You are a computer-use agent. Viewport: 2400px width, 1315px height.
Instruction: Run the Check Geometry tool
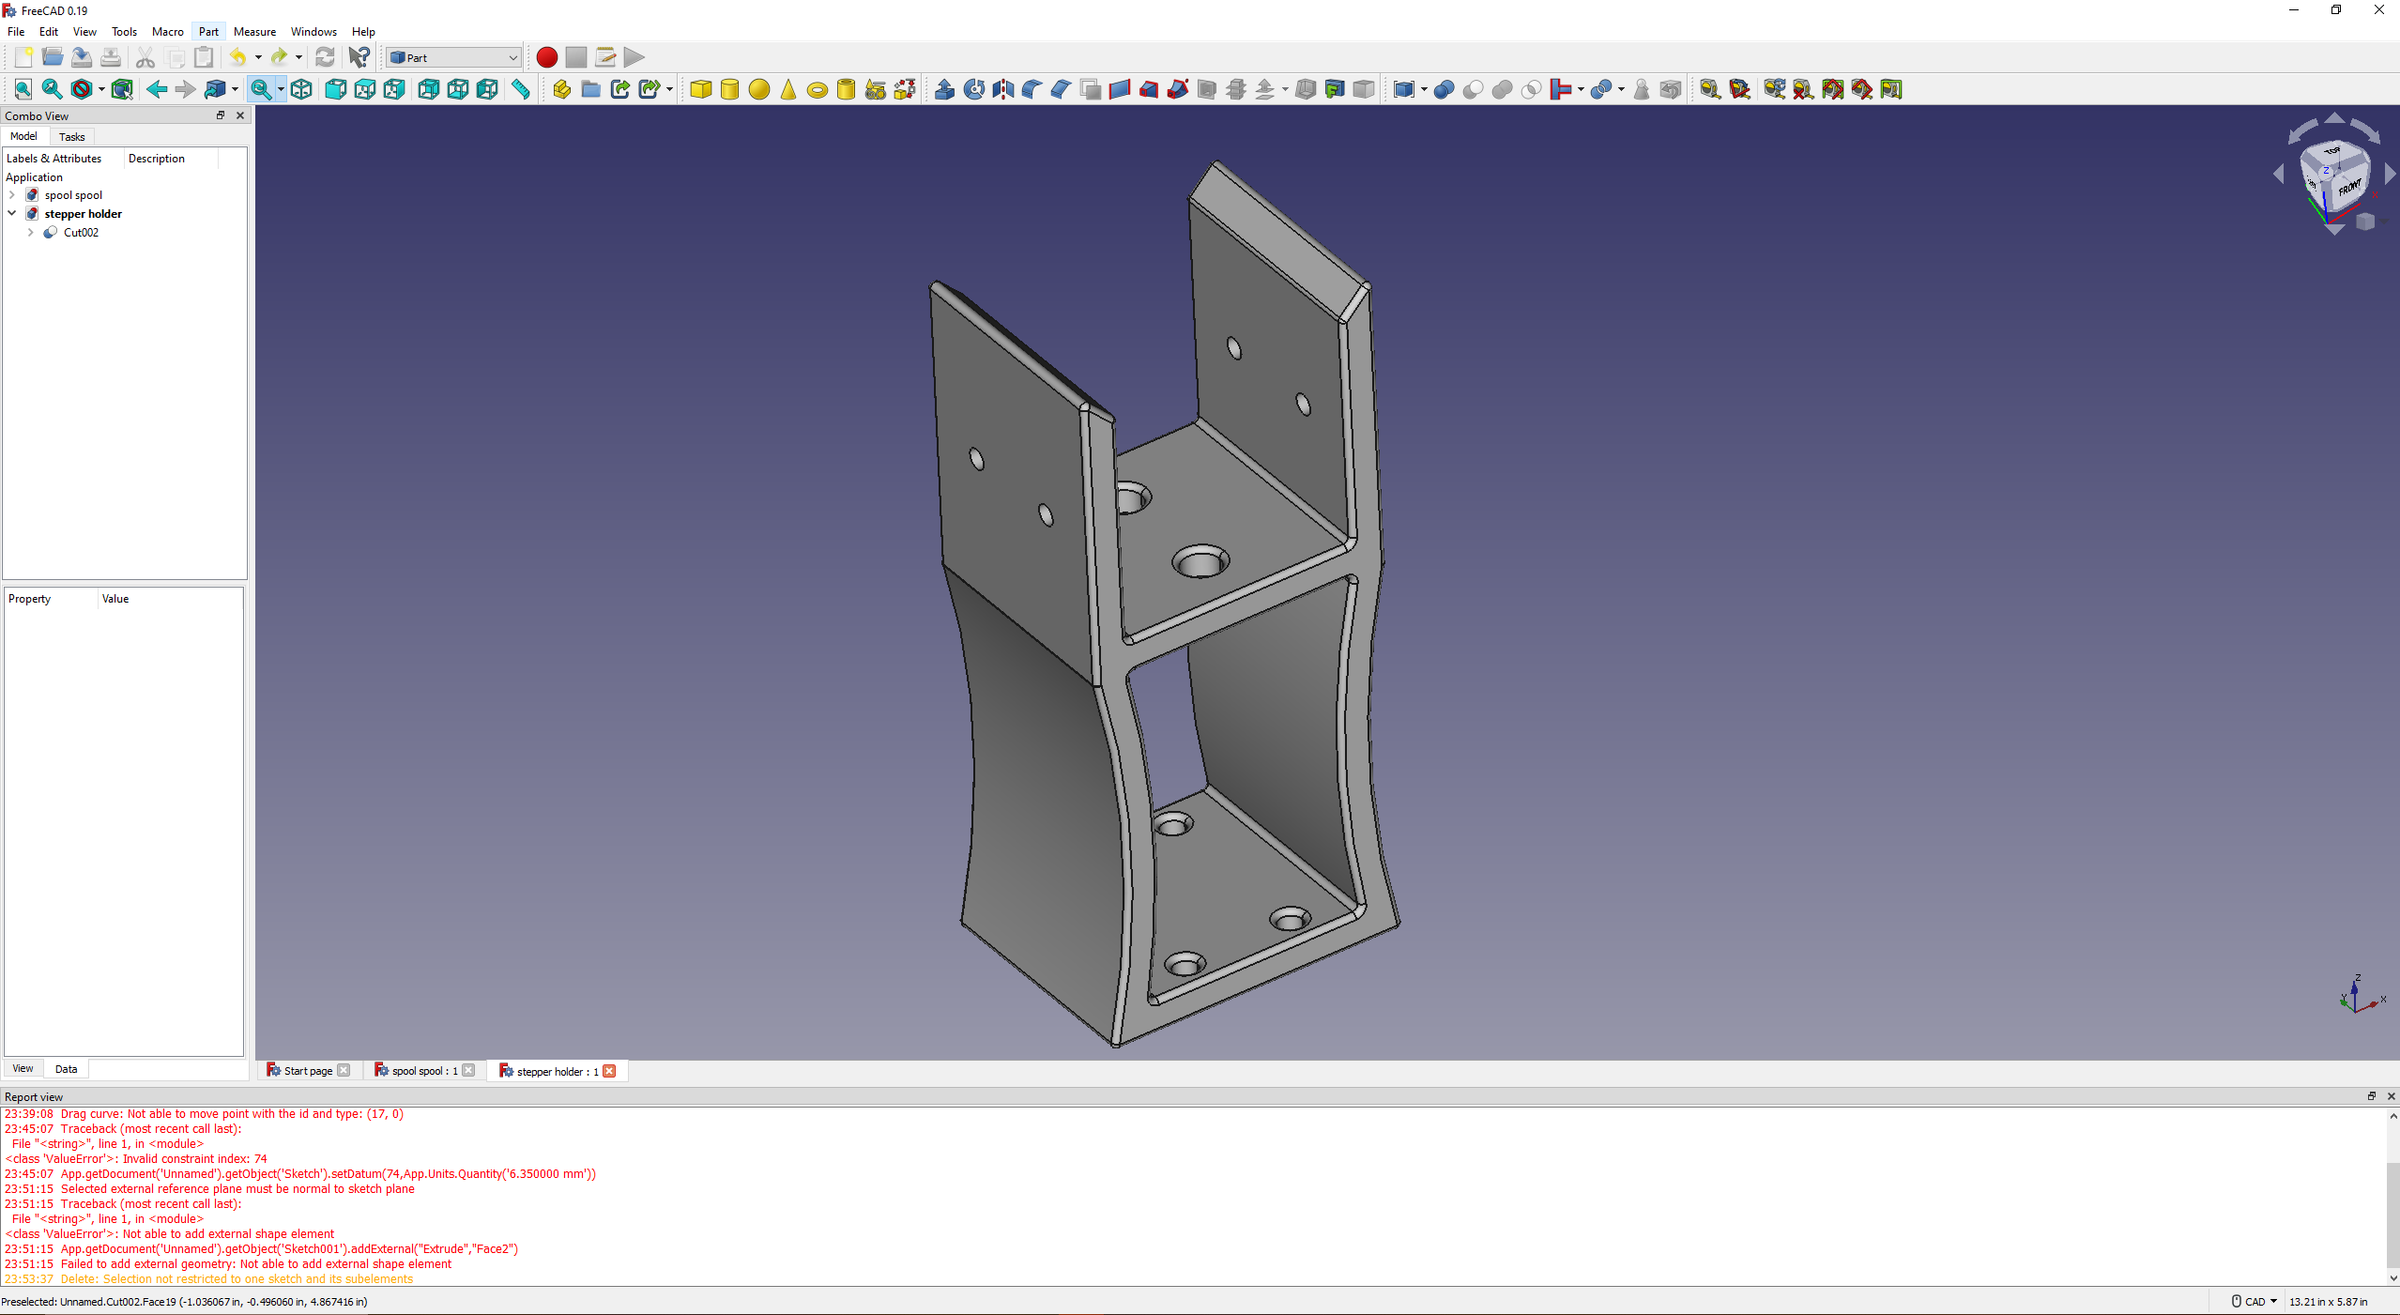point(1641,89)
